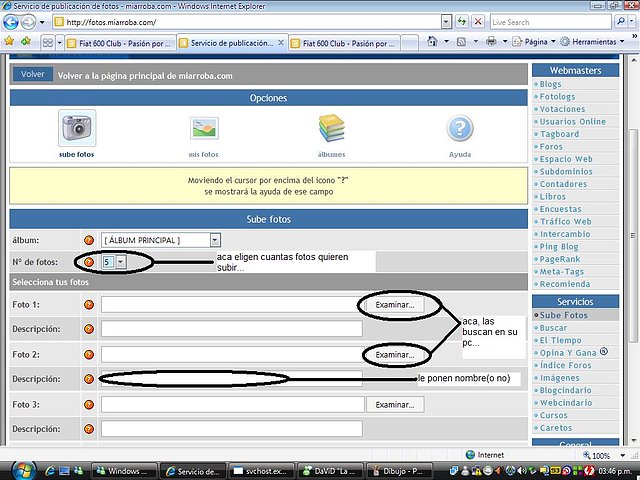Open DaViD "La ... taskbar button

(x=329, y=471)
